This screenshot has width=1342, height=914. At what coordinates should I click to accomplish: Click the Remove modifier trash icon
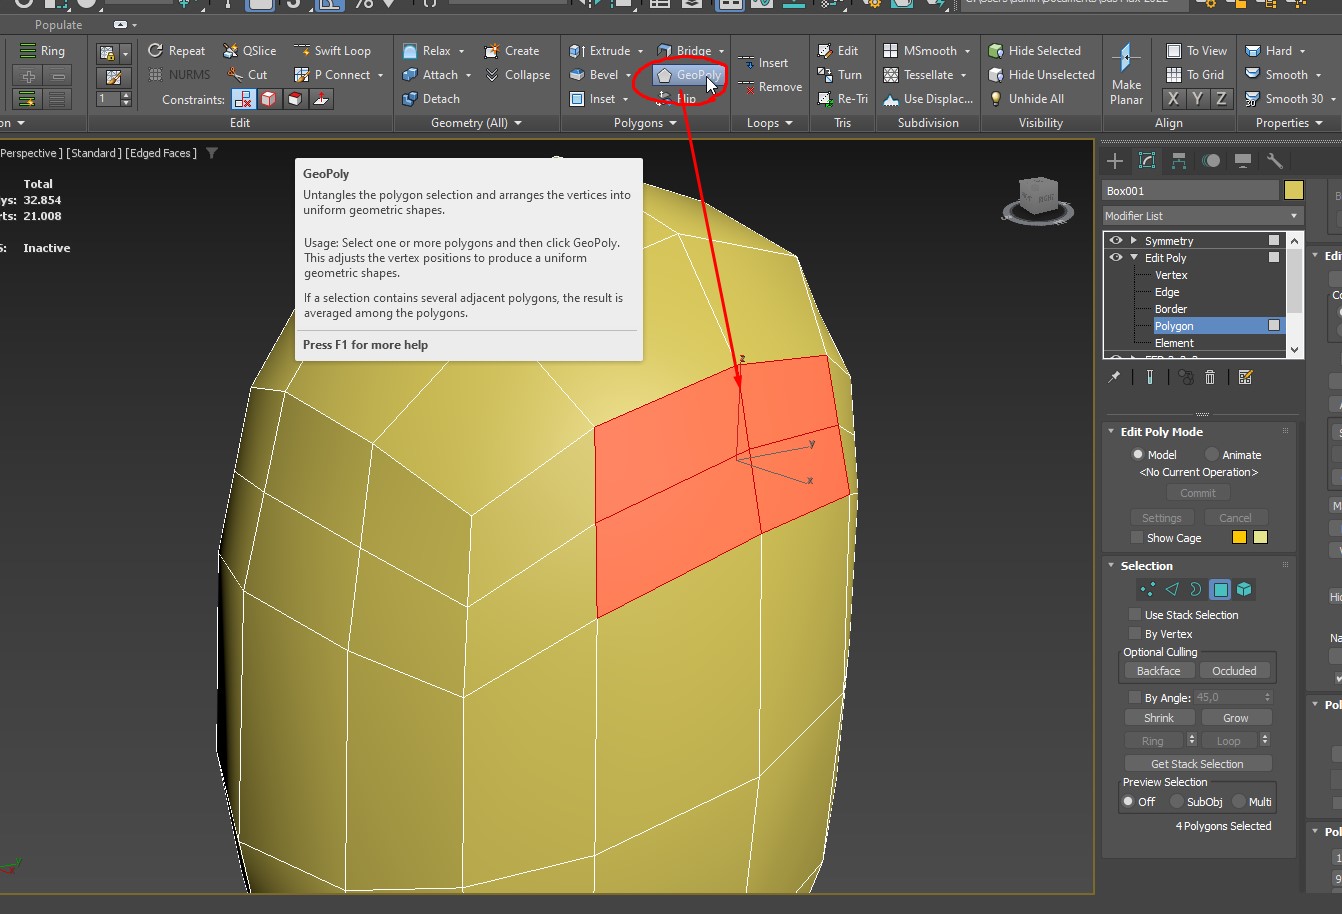1210,377
